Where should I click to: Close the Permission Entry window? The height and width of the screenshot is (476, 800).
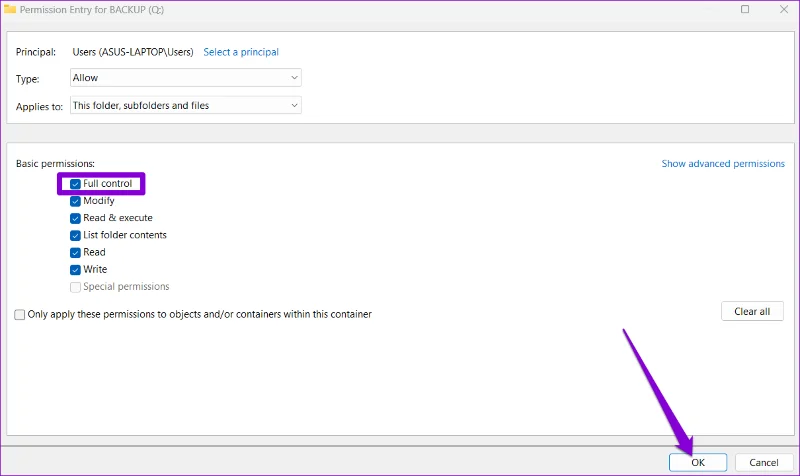pyautogui.click(x=784, y=9)
